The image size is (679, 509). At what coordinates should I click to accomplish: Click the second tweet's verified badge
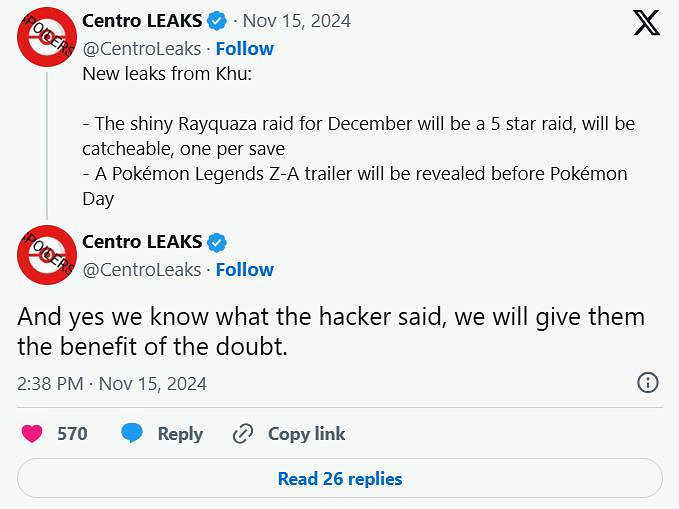pyautogui.click(x=217, y=242)
